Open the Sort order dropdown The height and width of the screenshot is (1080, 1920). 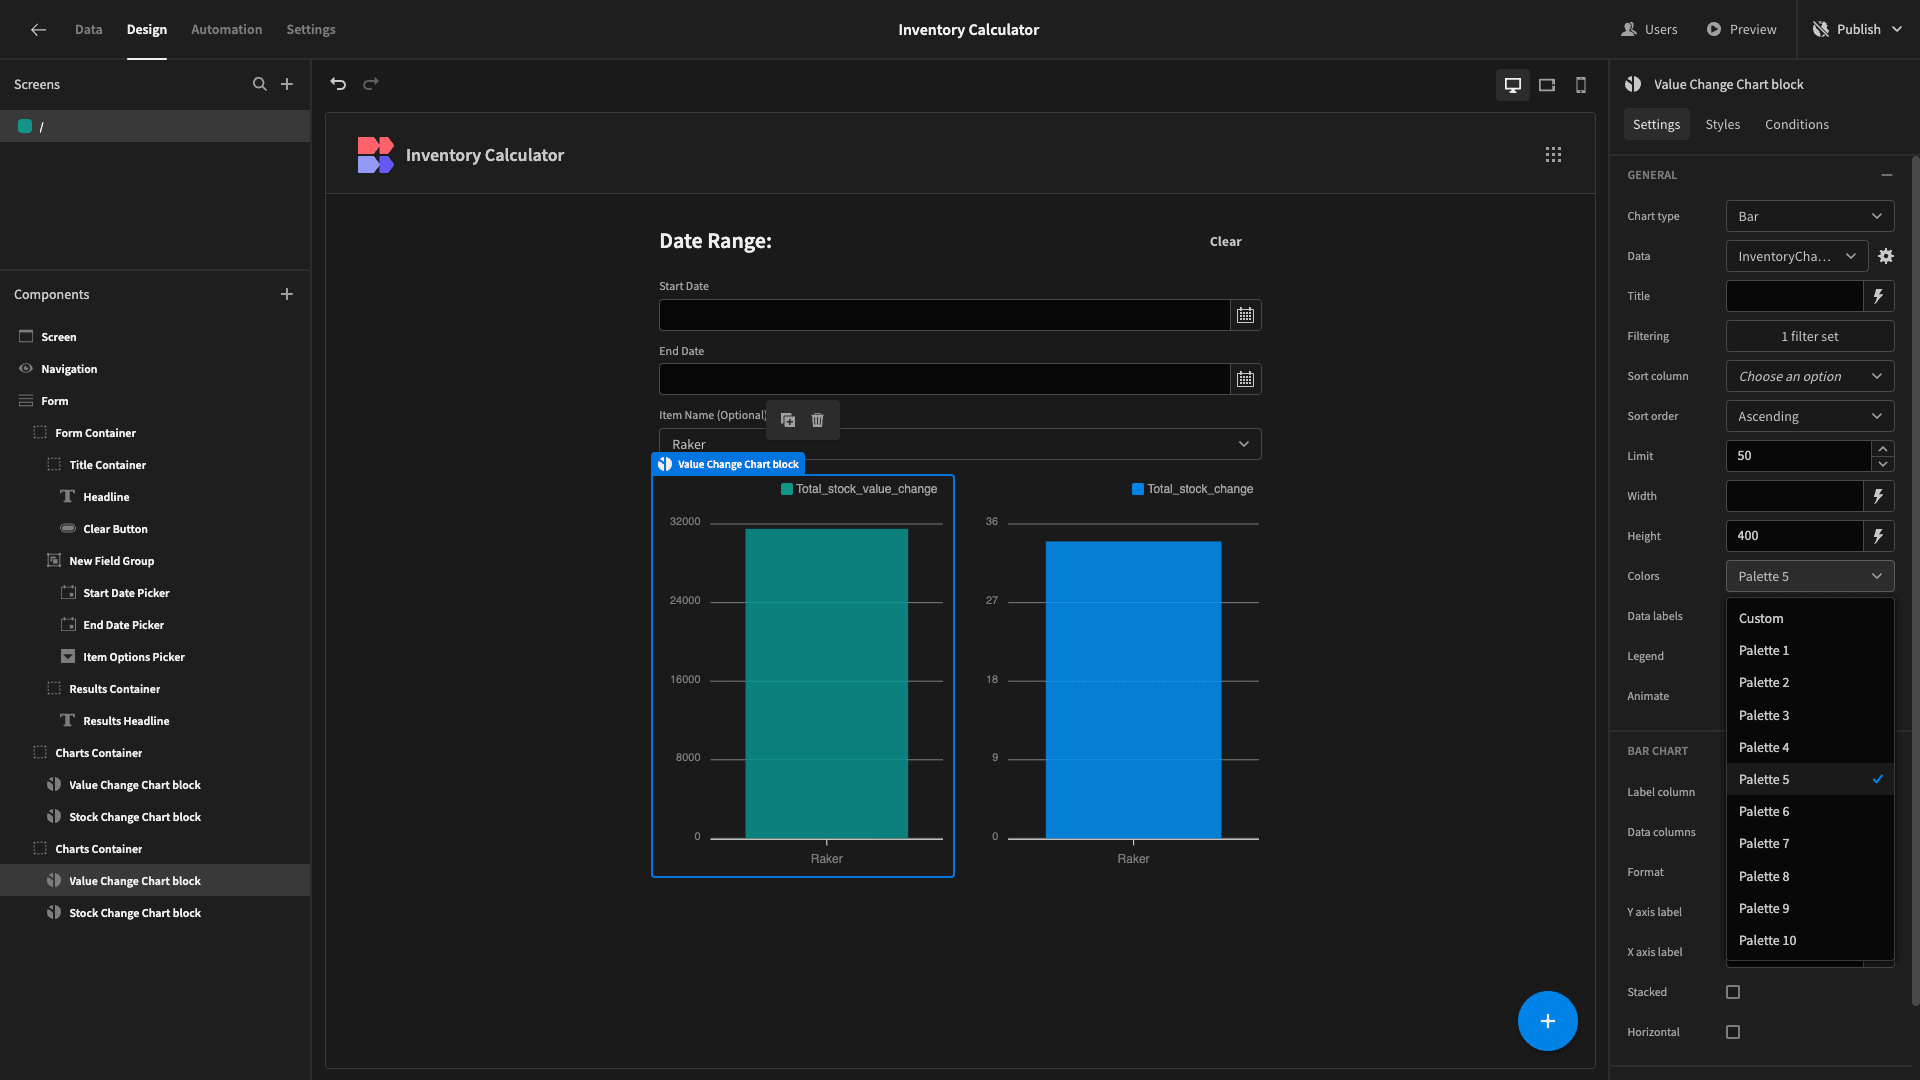(1810, 416)
